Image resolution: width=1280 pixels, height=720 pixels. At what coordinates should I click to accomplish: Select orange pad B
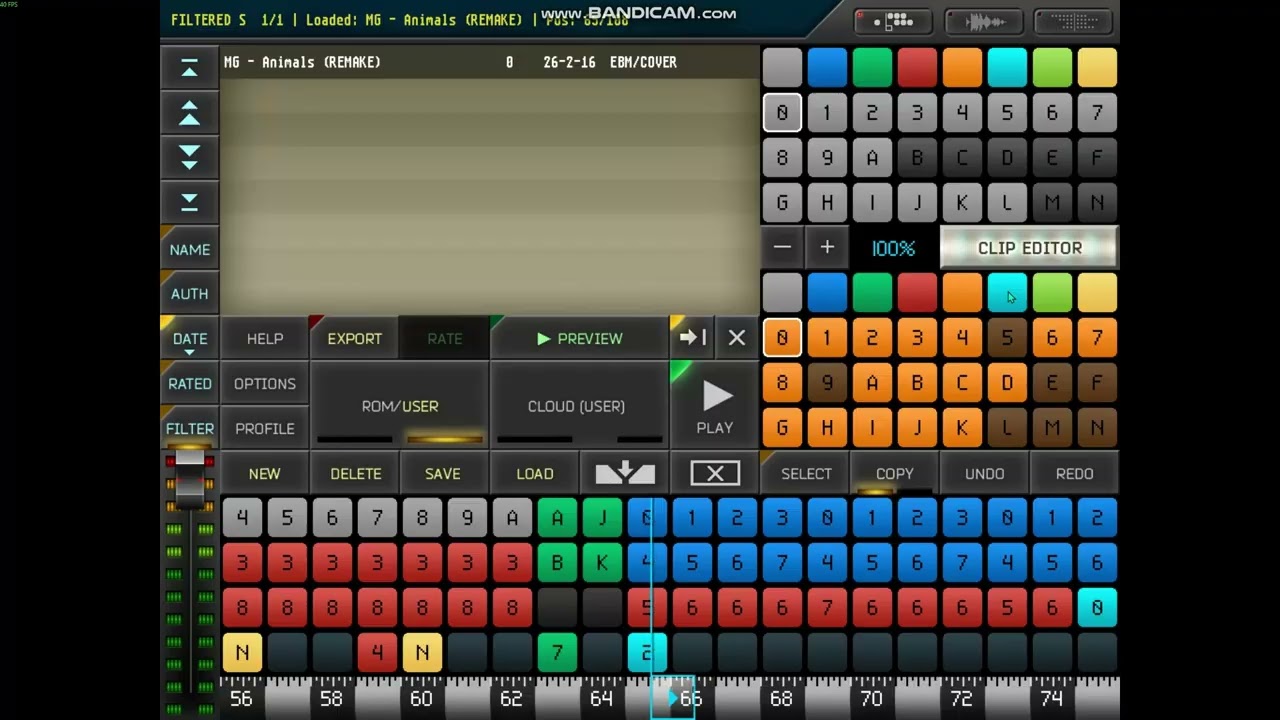[x=917, y=382]
